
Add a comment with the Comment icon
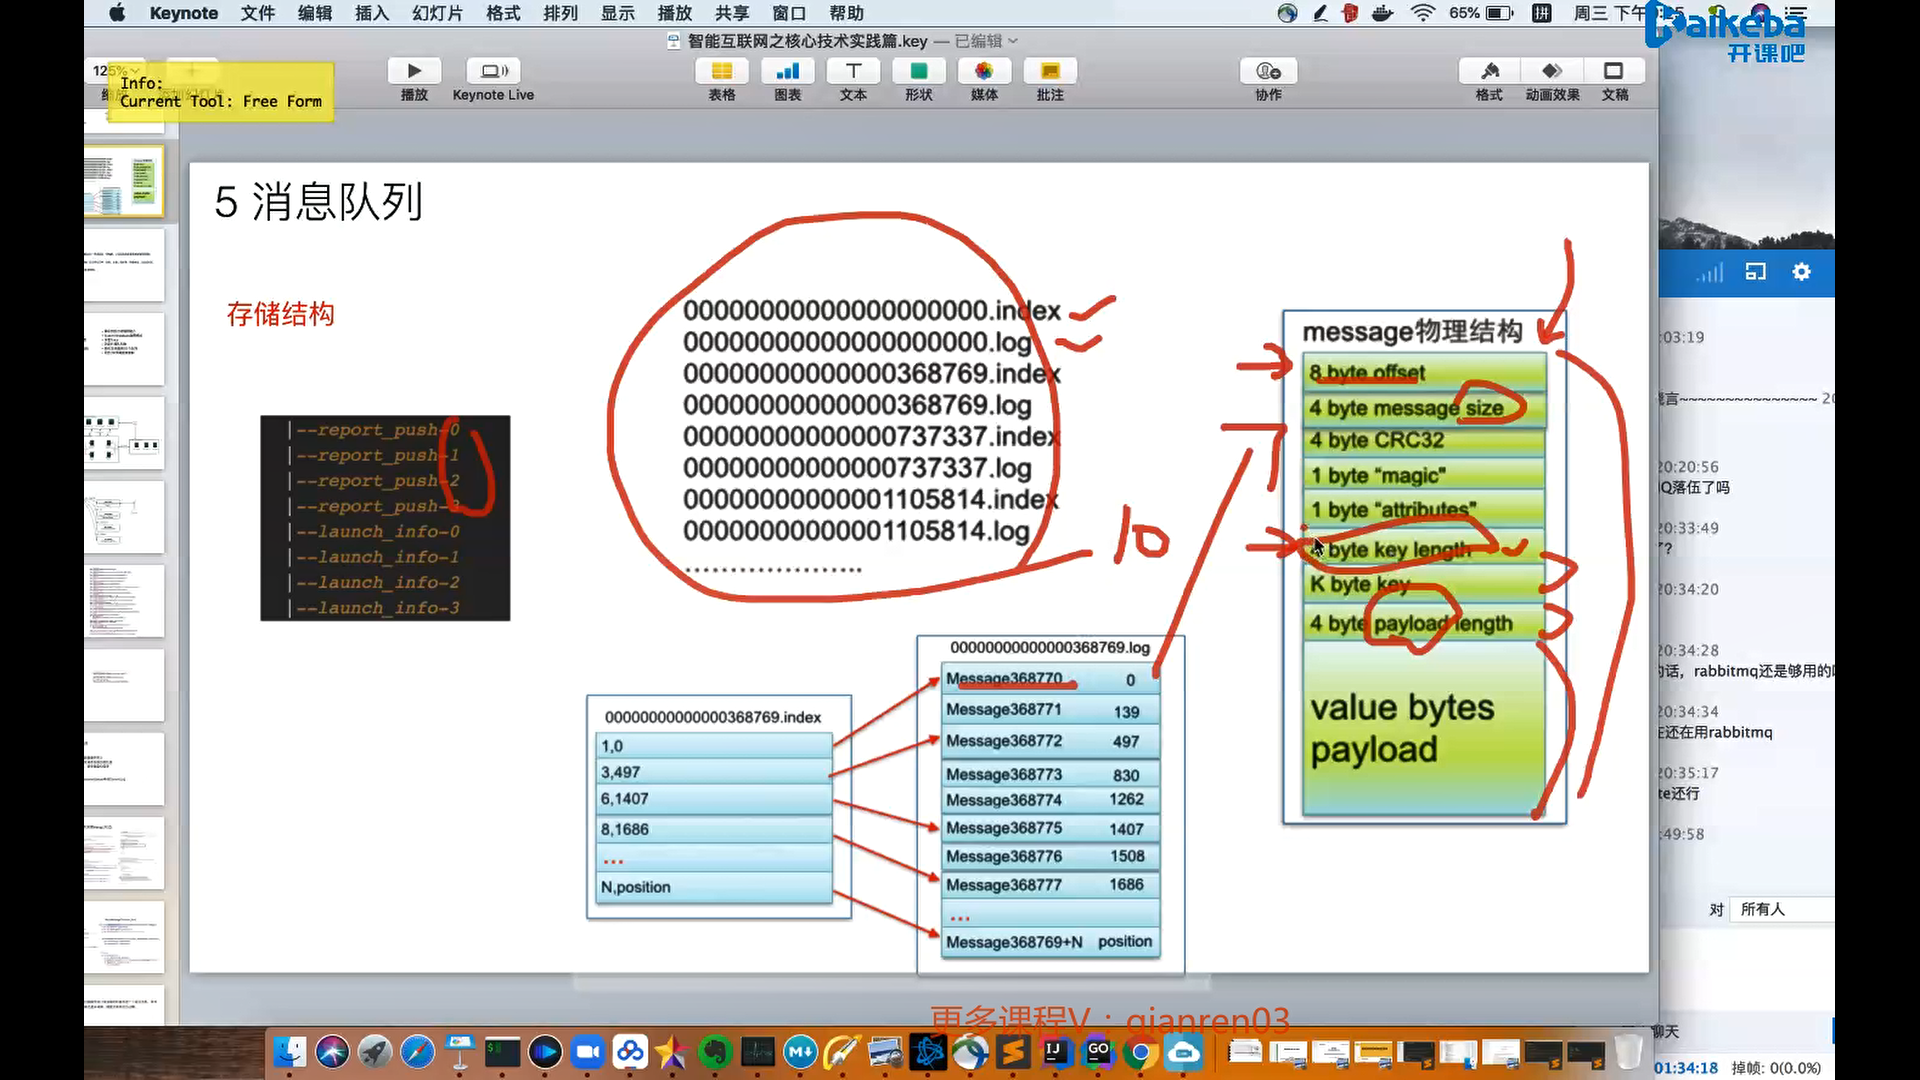pos(1050,71)
